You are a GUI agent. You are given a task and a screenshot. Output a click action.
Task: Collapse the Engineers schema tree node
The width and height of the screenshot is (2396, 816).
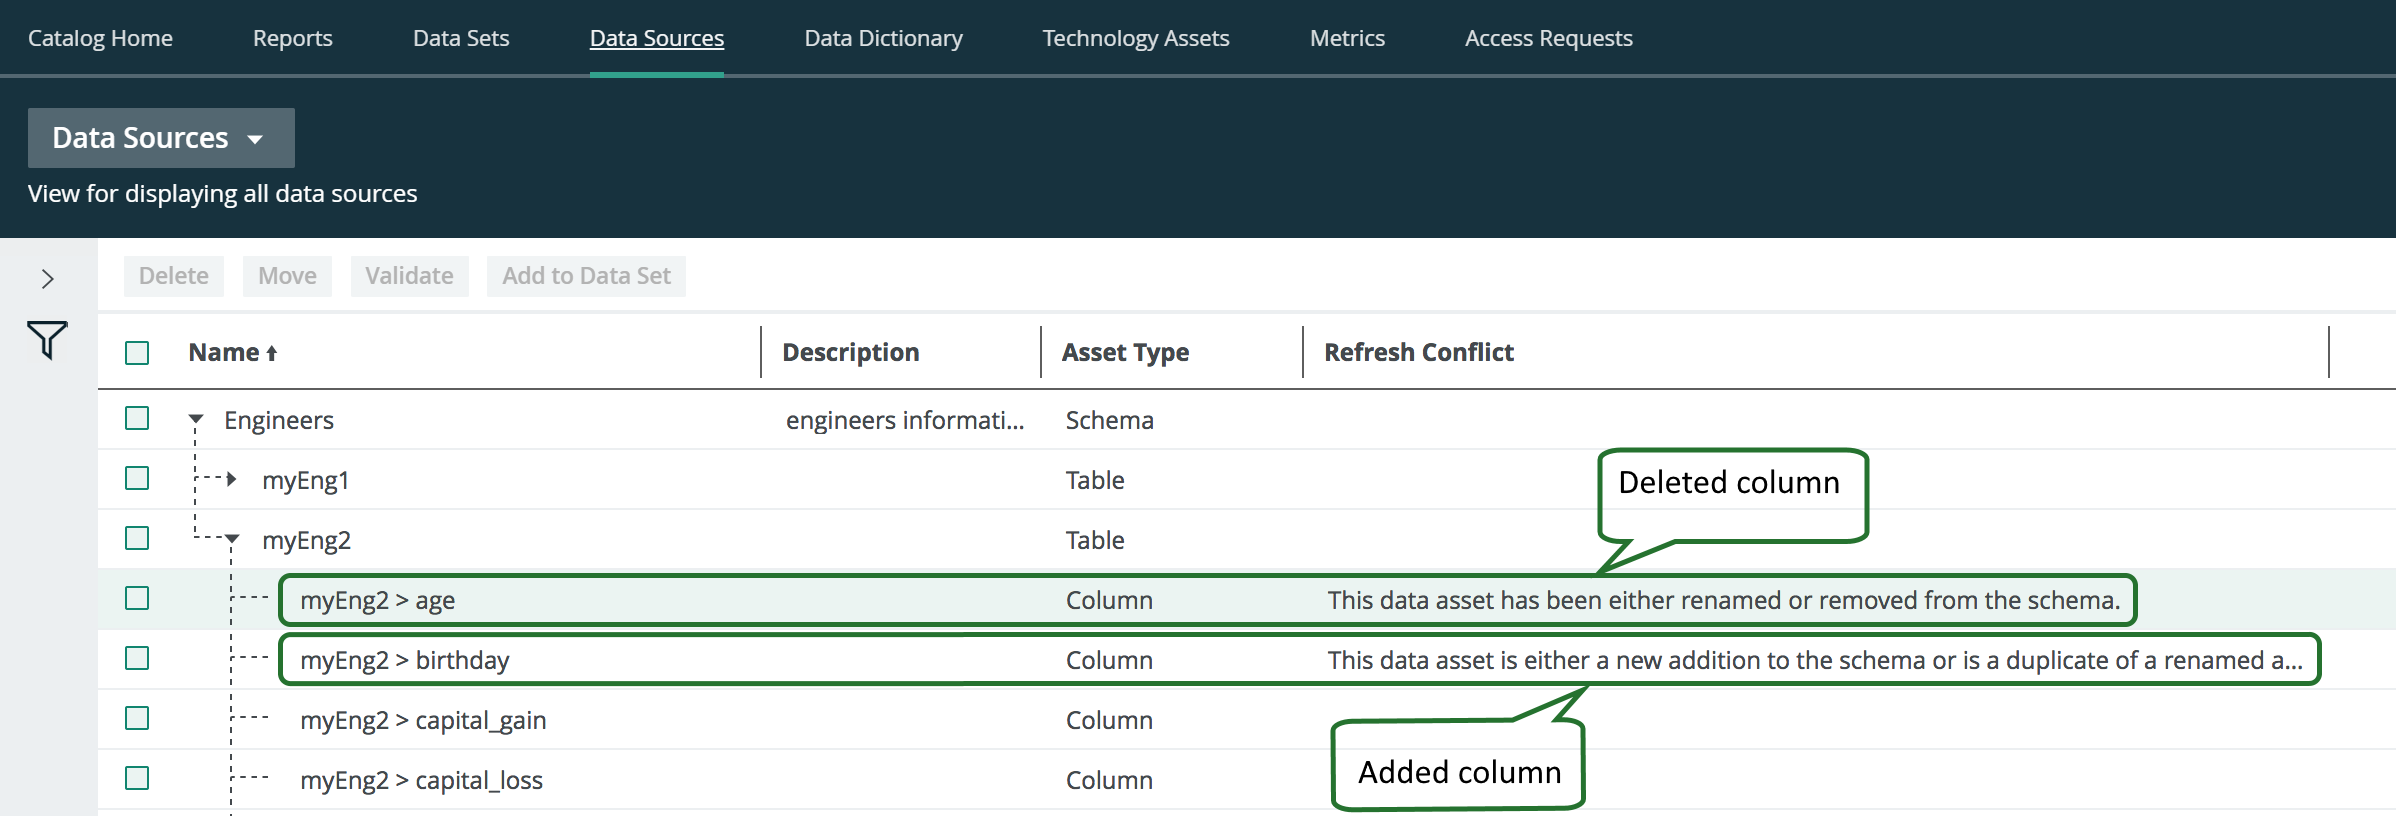196,420
